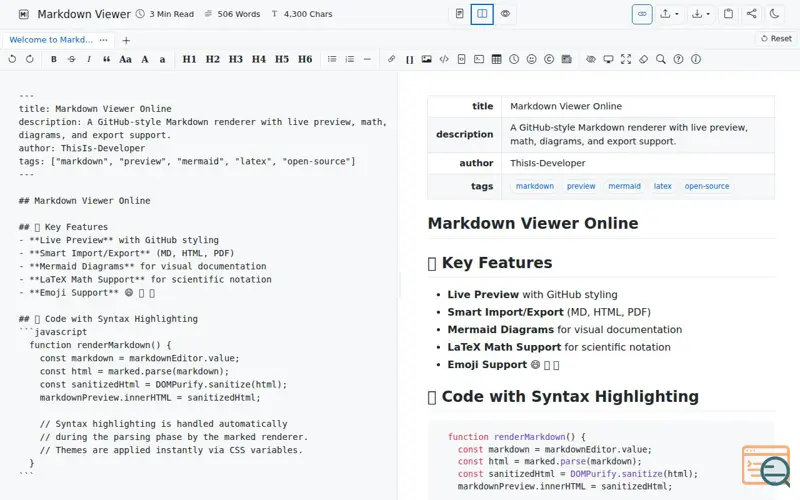This screenshot has width=800, height=500.
Task: Convert text to uppercase with the A button
Action: 145,59
